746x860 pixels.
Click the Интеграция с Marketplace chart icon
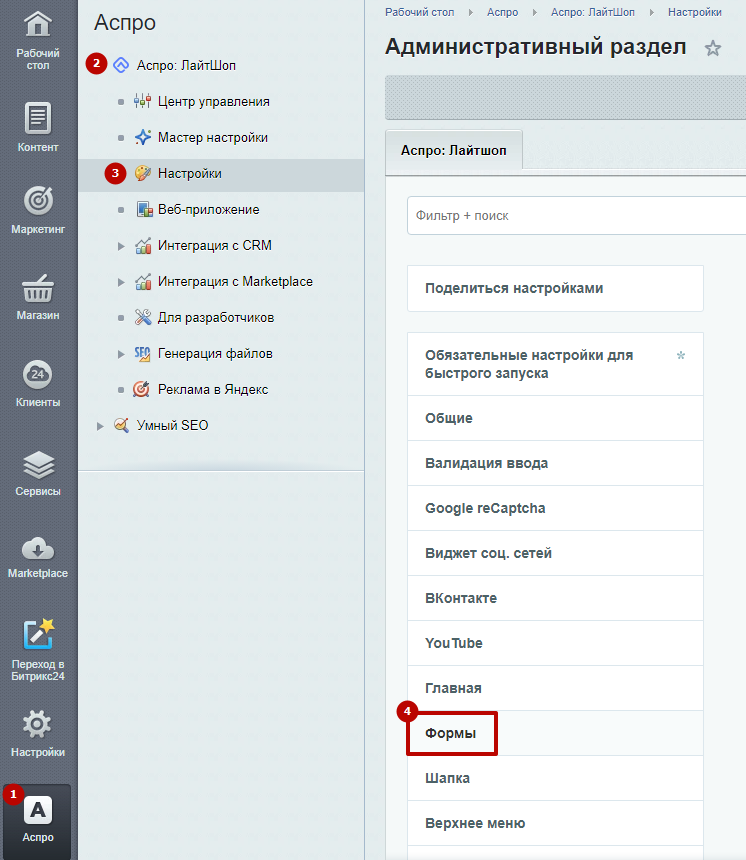[143, 281]
